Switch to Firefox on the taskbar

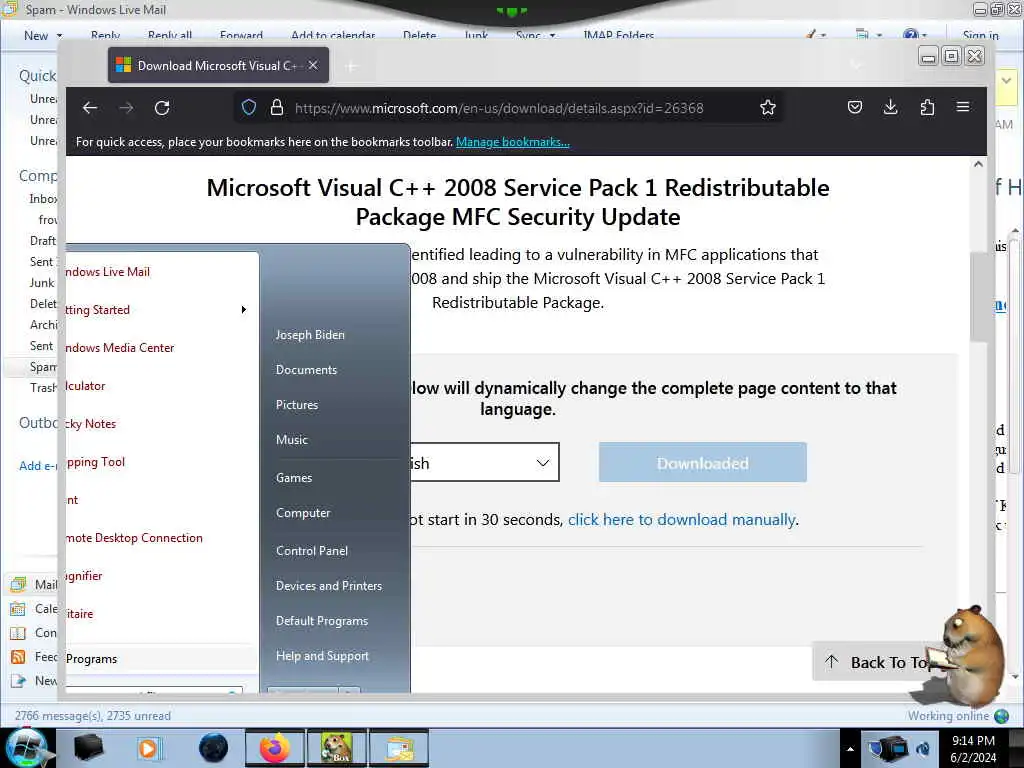tap(275, 748)
